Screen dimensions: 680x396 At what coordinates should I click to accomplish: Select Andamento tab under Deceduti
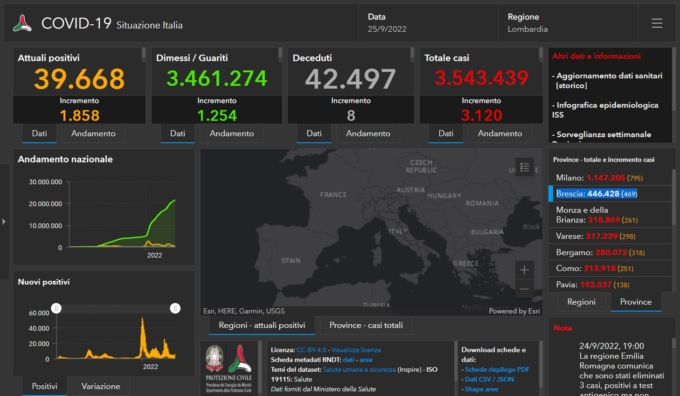point(368,134)
